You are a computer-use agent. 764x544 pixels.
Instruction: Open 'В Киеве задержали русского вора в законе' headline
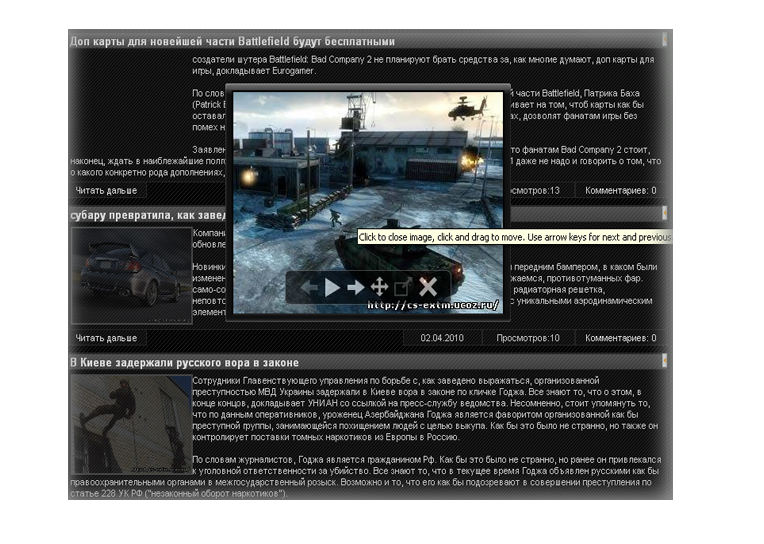(x=185, y=362)
